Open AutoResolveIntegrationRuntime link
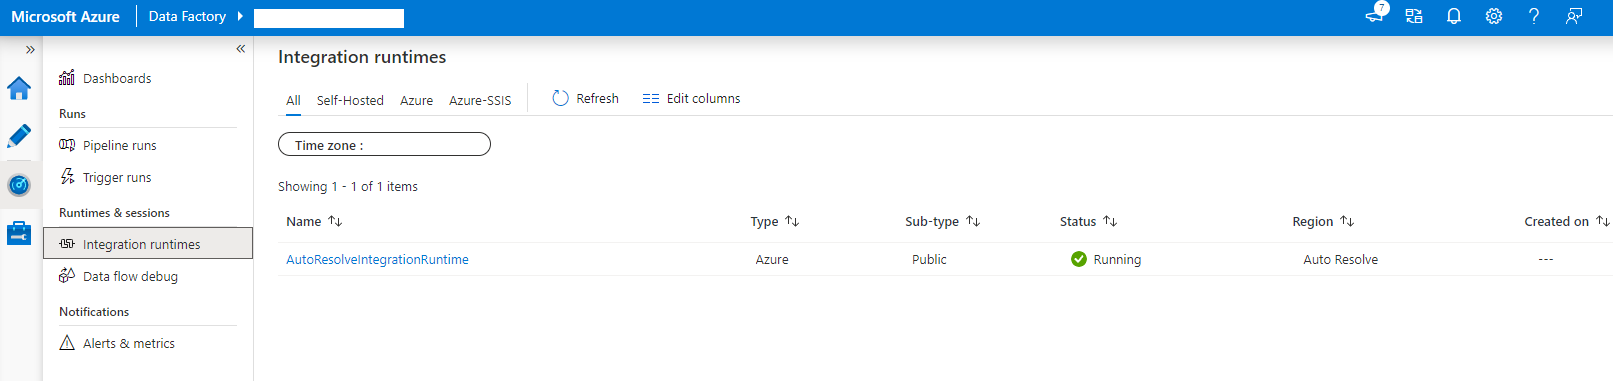The width and height of the screenshot is (1613, 381). point(377,259)
